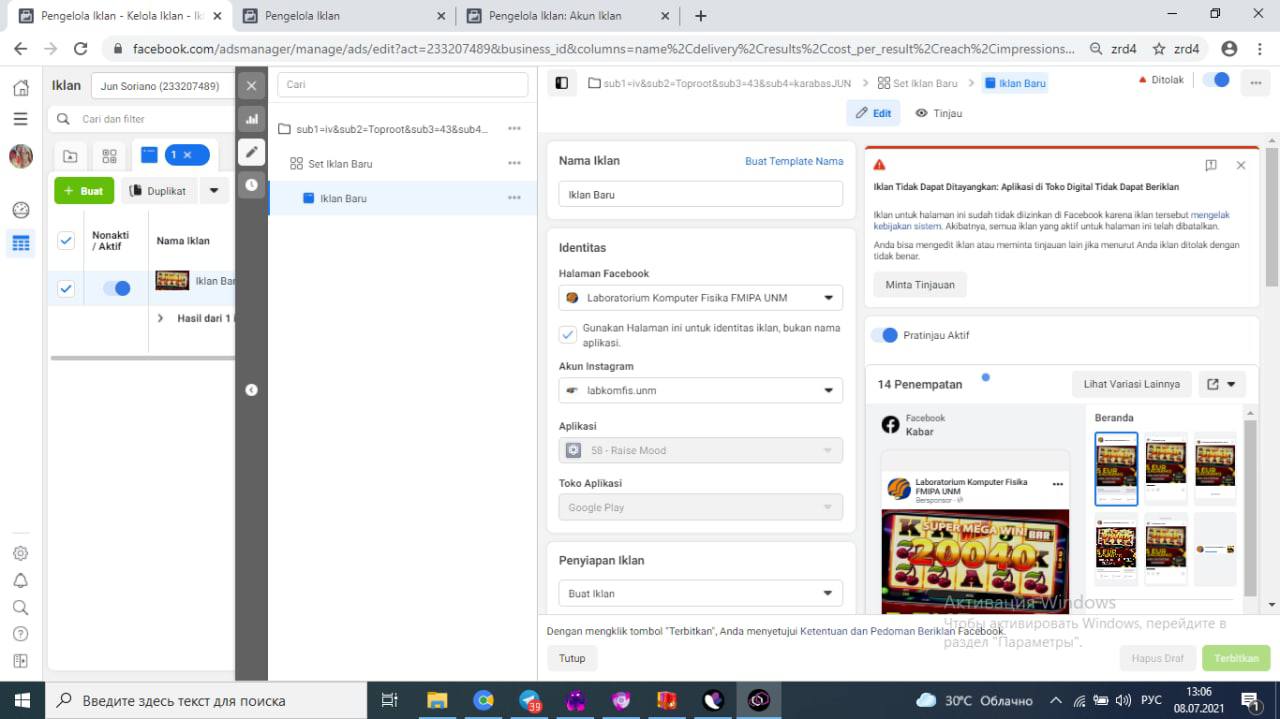Viewport: 1280px width, 719px height.
Task: Click the green Buat button
Action: [x=84, y=190]
